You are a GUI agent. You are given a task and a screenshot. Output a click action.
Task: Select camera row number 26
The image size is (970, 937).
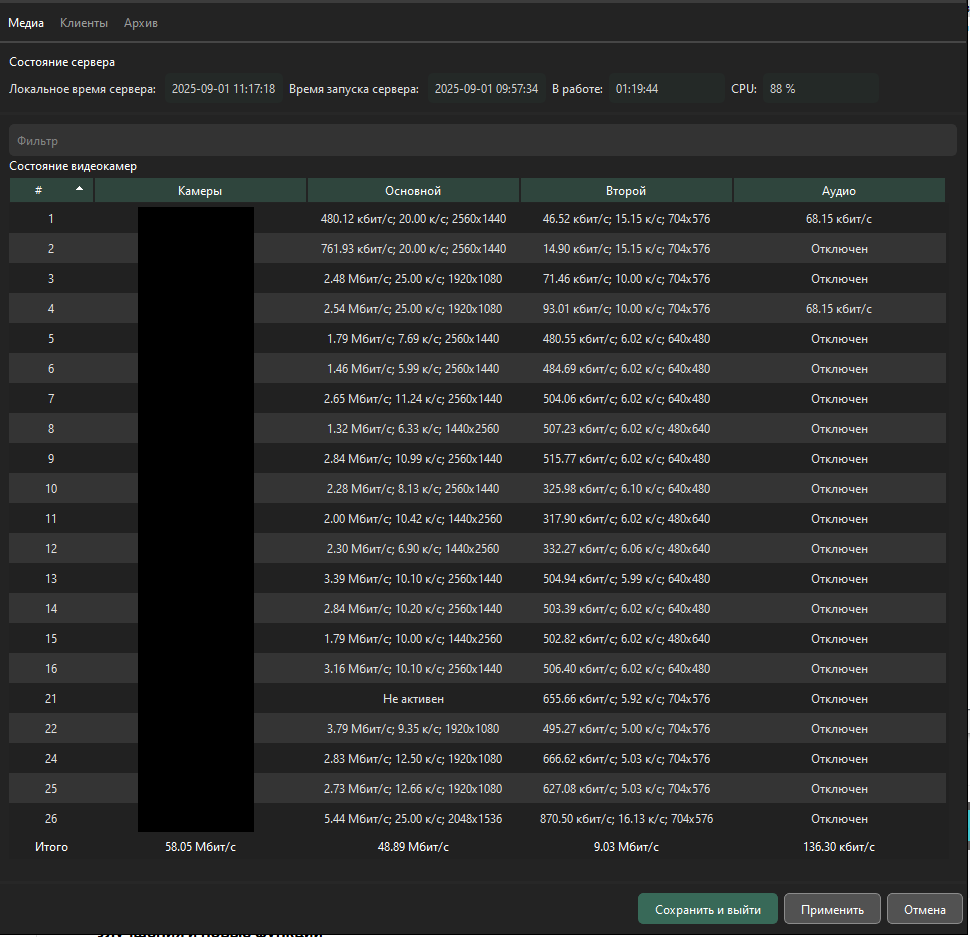[x=477, y=818]
